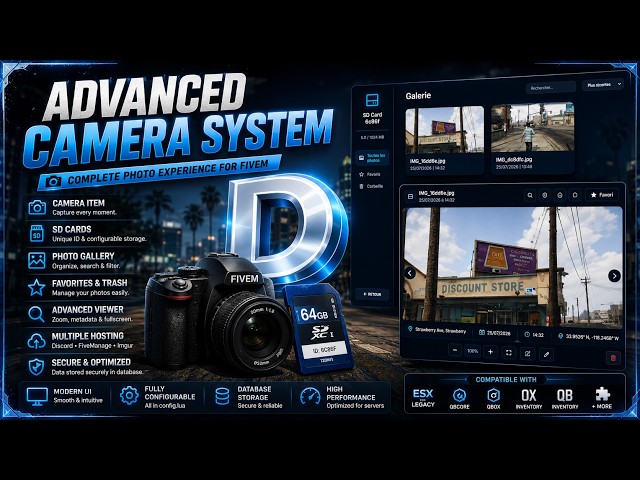Click the 64GB SD card picture

[317, 327]
